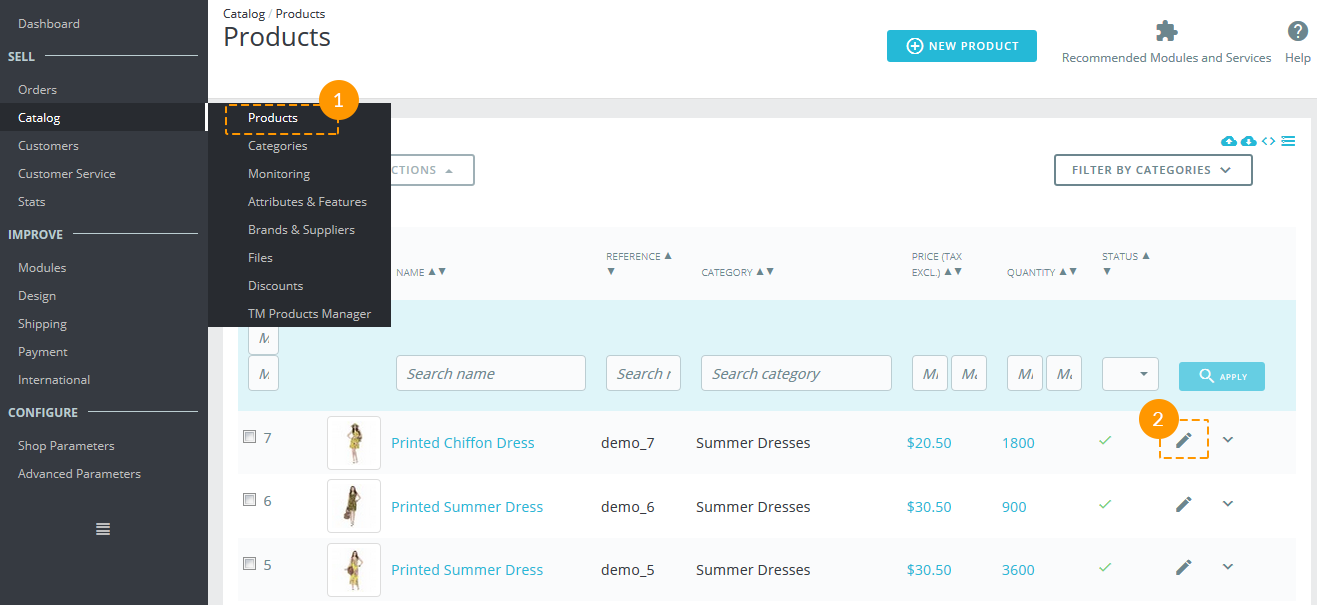
Task: Click the edit pencil for Printed Chiffon Dress
Action: click(1184, 440)
